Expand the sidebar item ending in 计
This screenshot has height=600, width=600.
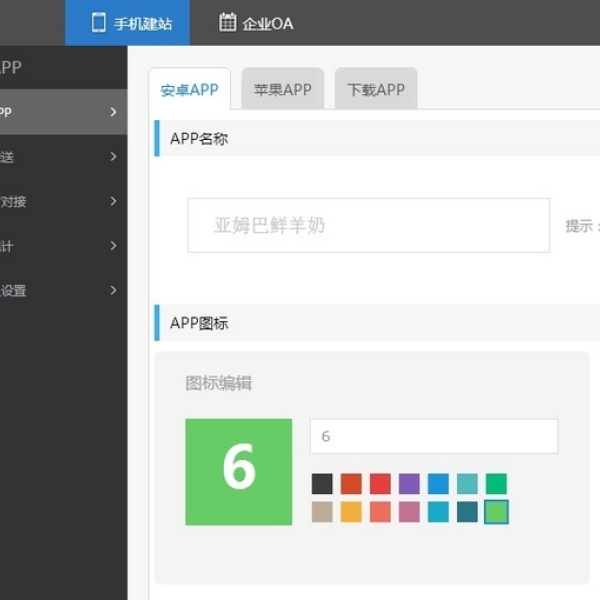pos(113,246)
